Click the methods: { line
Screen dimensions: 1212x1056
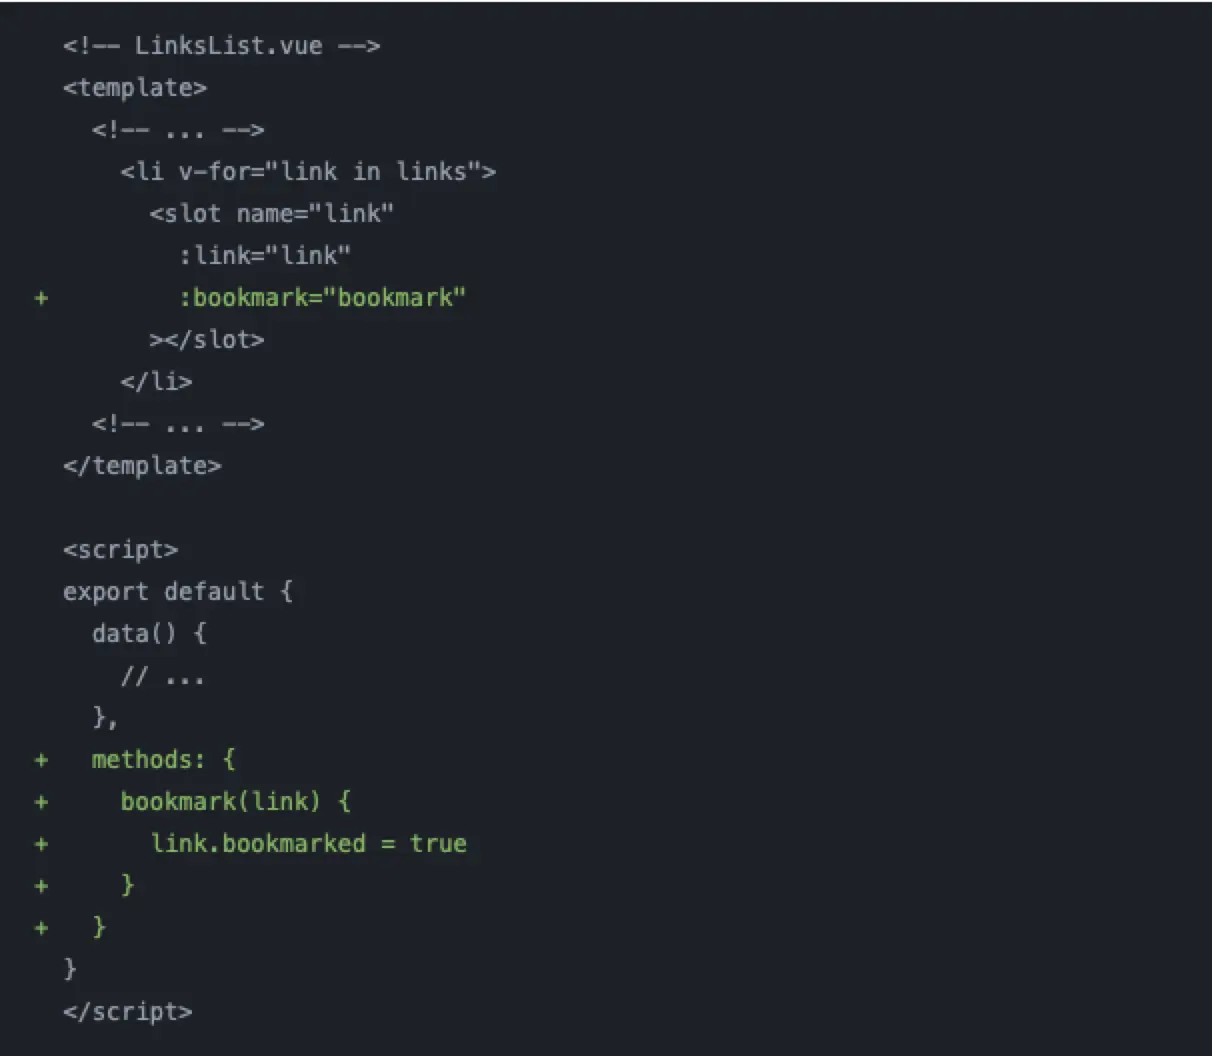[164, 760]
